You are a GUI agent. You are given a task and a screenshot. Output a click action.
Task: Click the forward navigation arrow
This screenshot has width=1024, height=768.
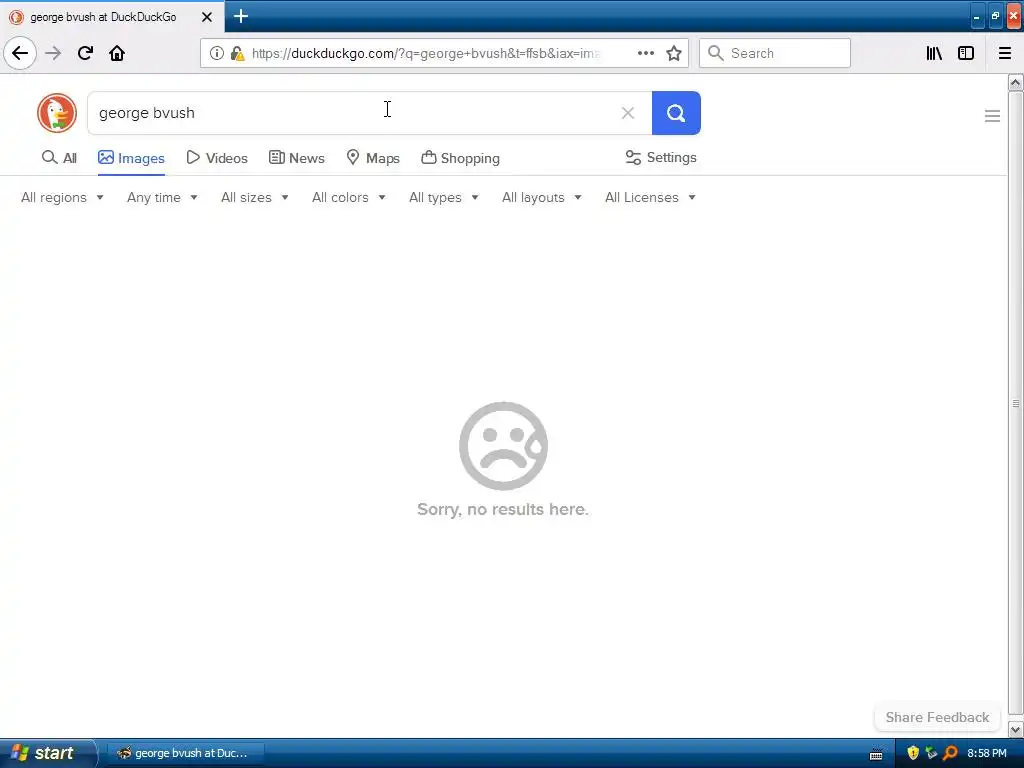tap(53, 53)
